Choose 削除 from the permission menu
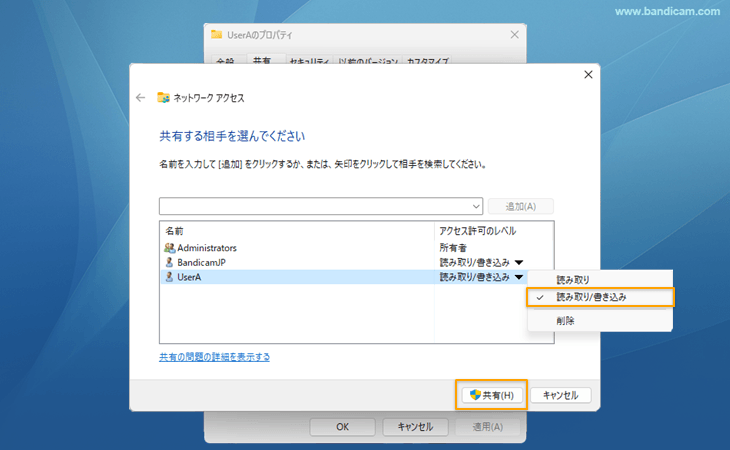The image size is (730, 450). [600, 321]
